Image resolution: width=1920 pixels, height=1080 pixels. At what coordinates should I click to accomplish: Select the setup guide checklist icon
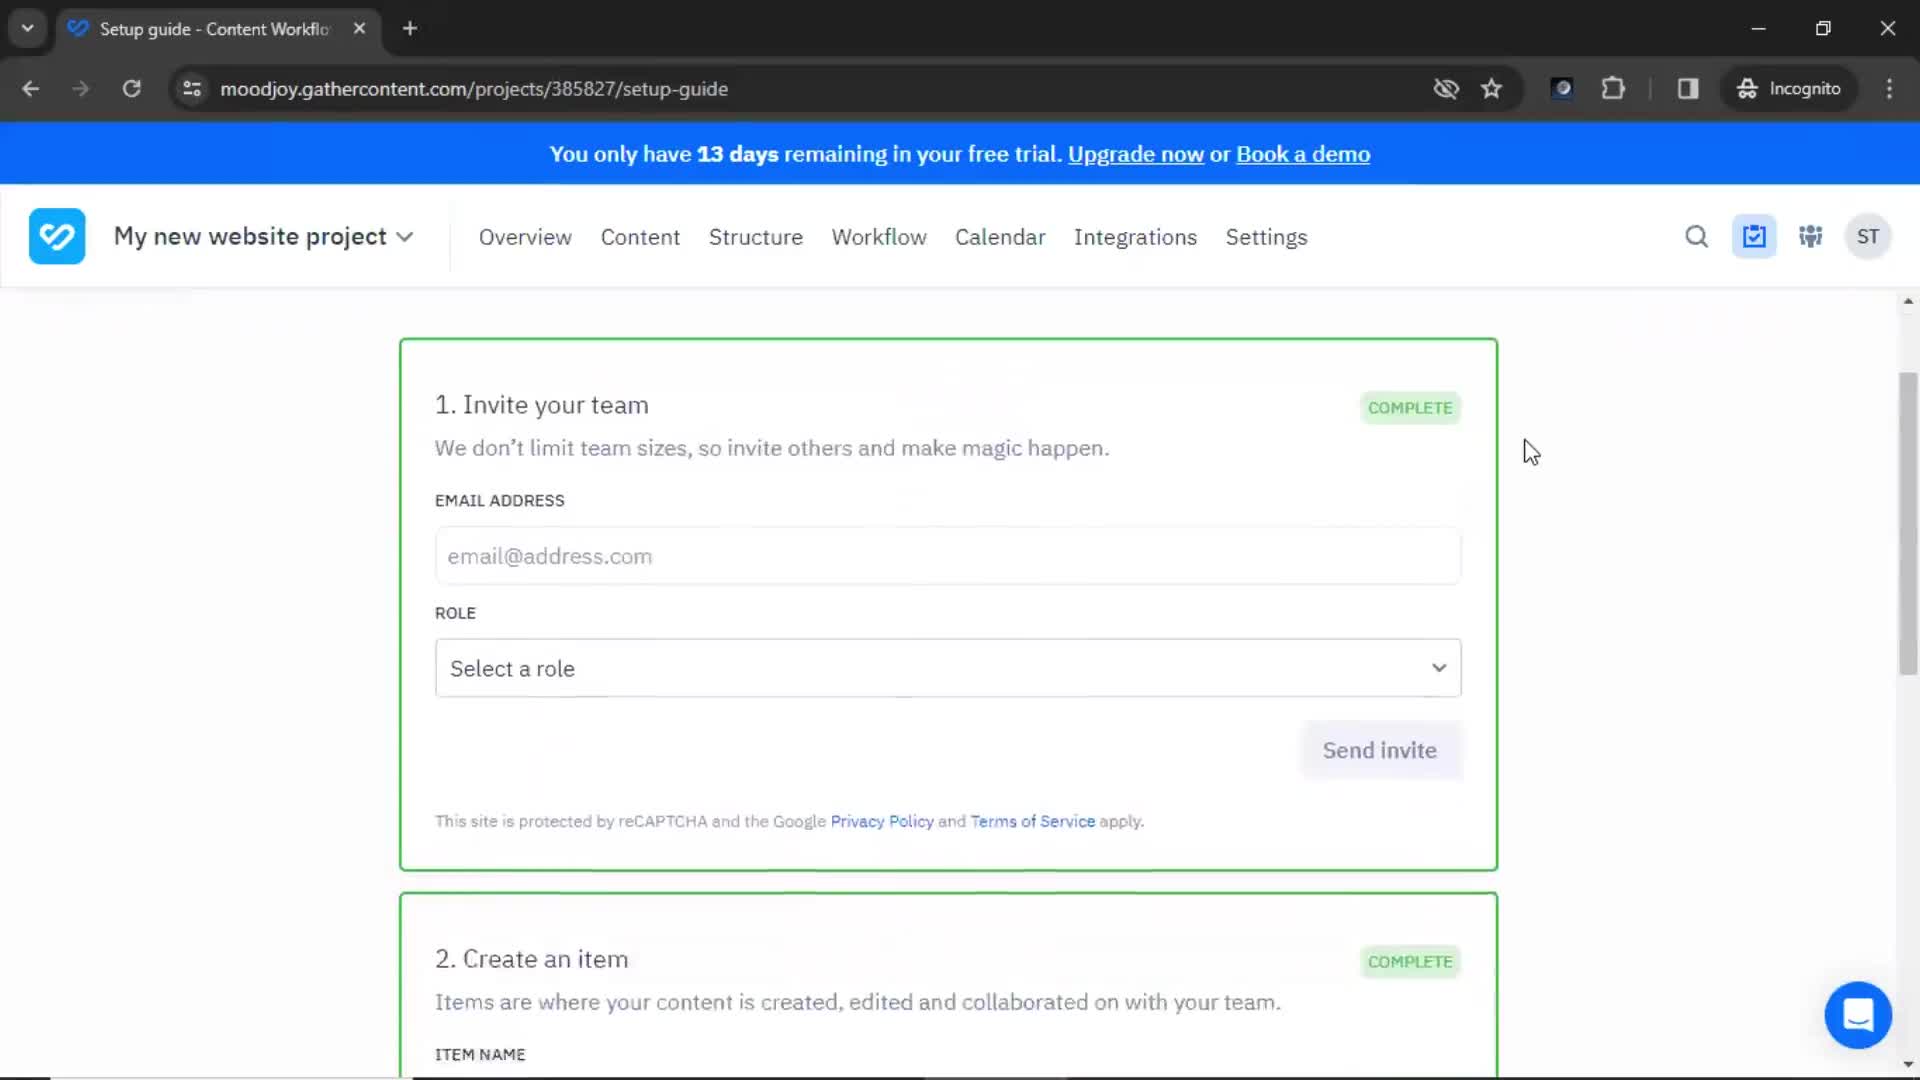tap(1754, 236)
